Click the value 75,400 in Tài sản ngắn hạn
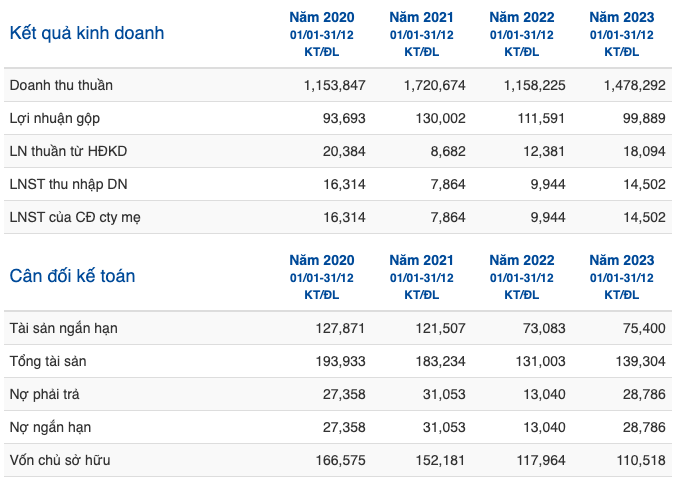 coord(644,328)
